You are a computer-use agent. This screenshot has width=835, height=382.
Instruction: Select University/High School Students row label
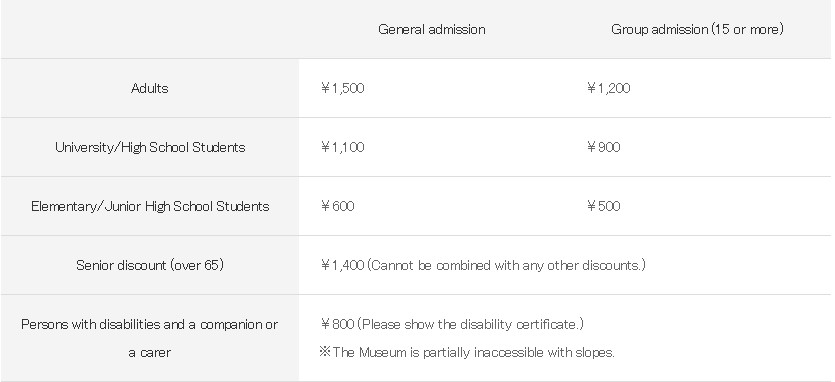coord(150,148)
